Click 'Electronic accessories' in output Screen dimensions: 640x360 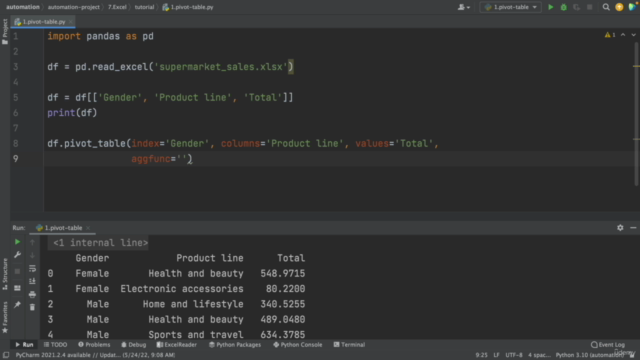coord(182,289)
